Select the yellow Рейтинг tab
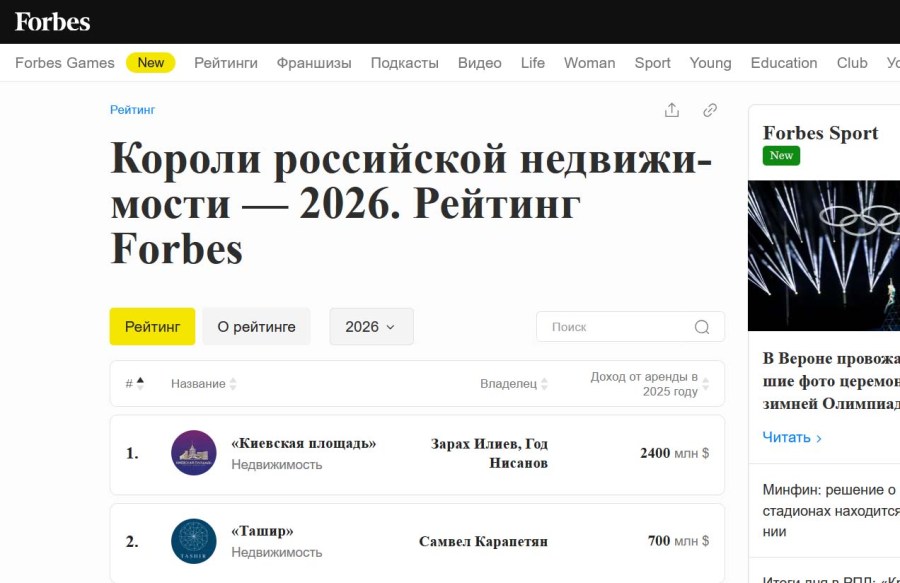 click(x=152, y=327)
